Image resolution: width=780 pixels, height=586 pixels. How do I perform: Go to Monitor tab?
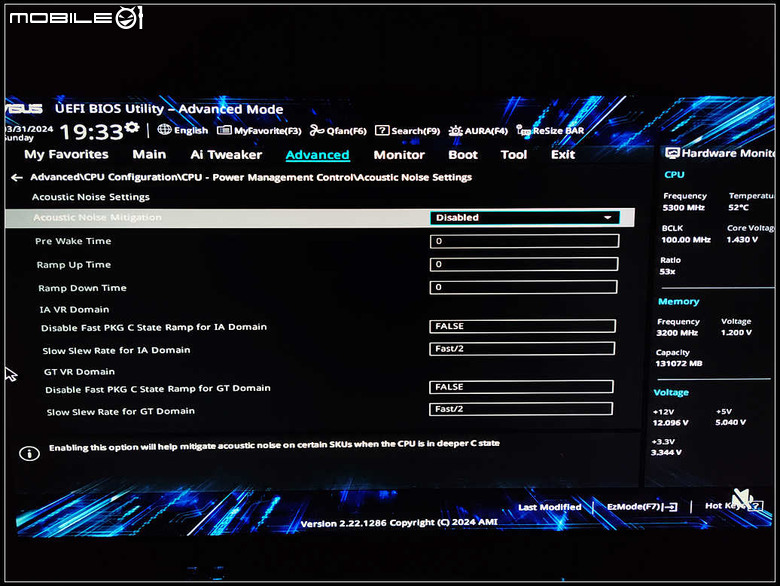pyautogui.click(x=399, y=155)
